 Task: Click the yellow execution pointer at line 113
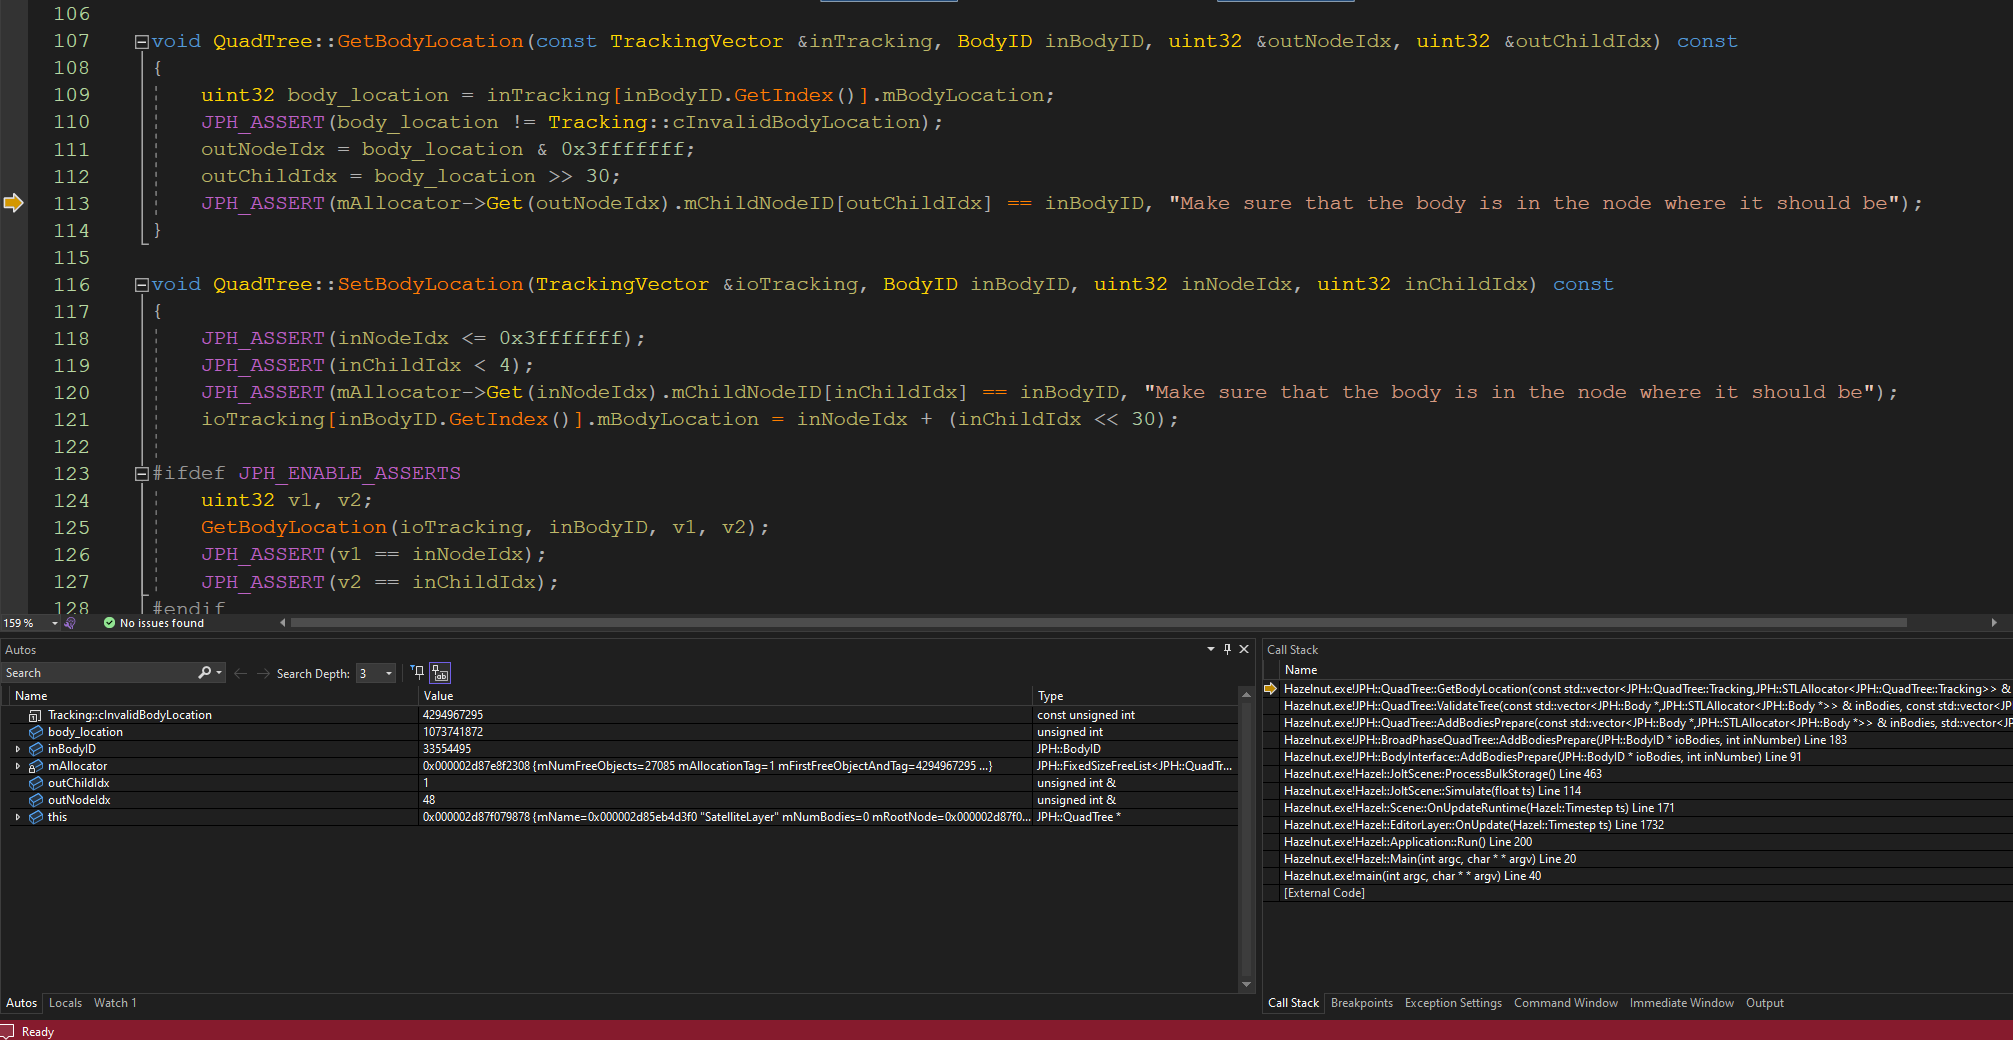pos(14,202)
